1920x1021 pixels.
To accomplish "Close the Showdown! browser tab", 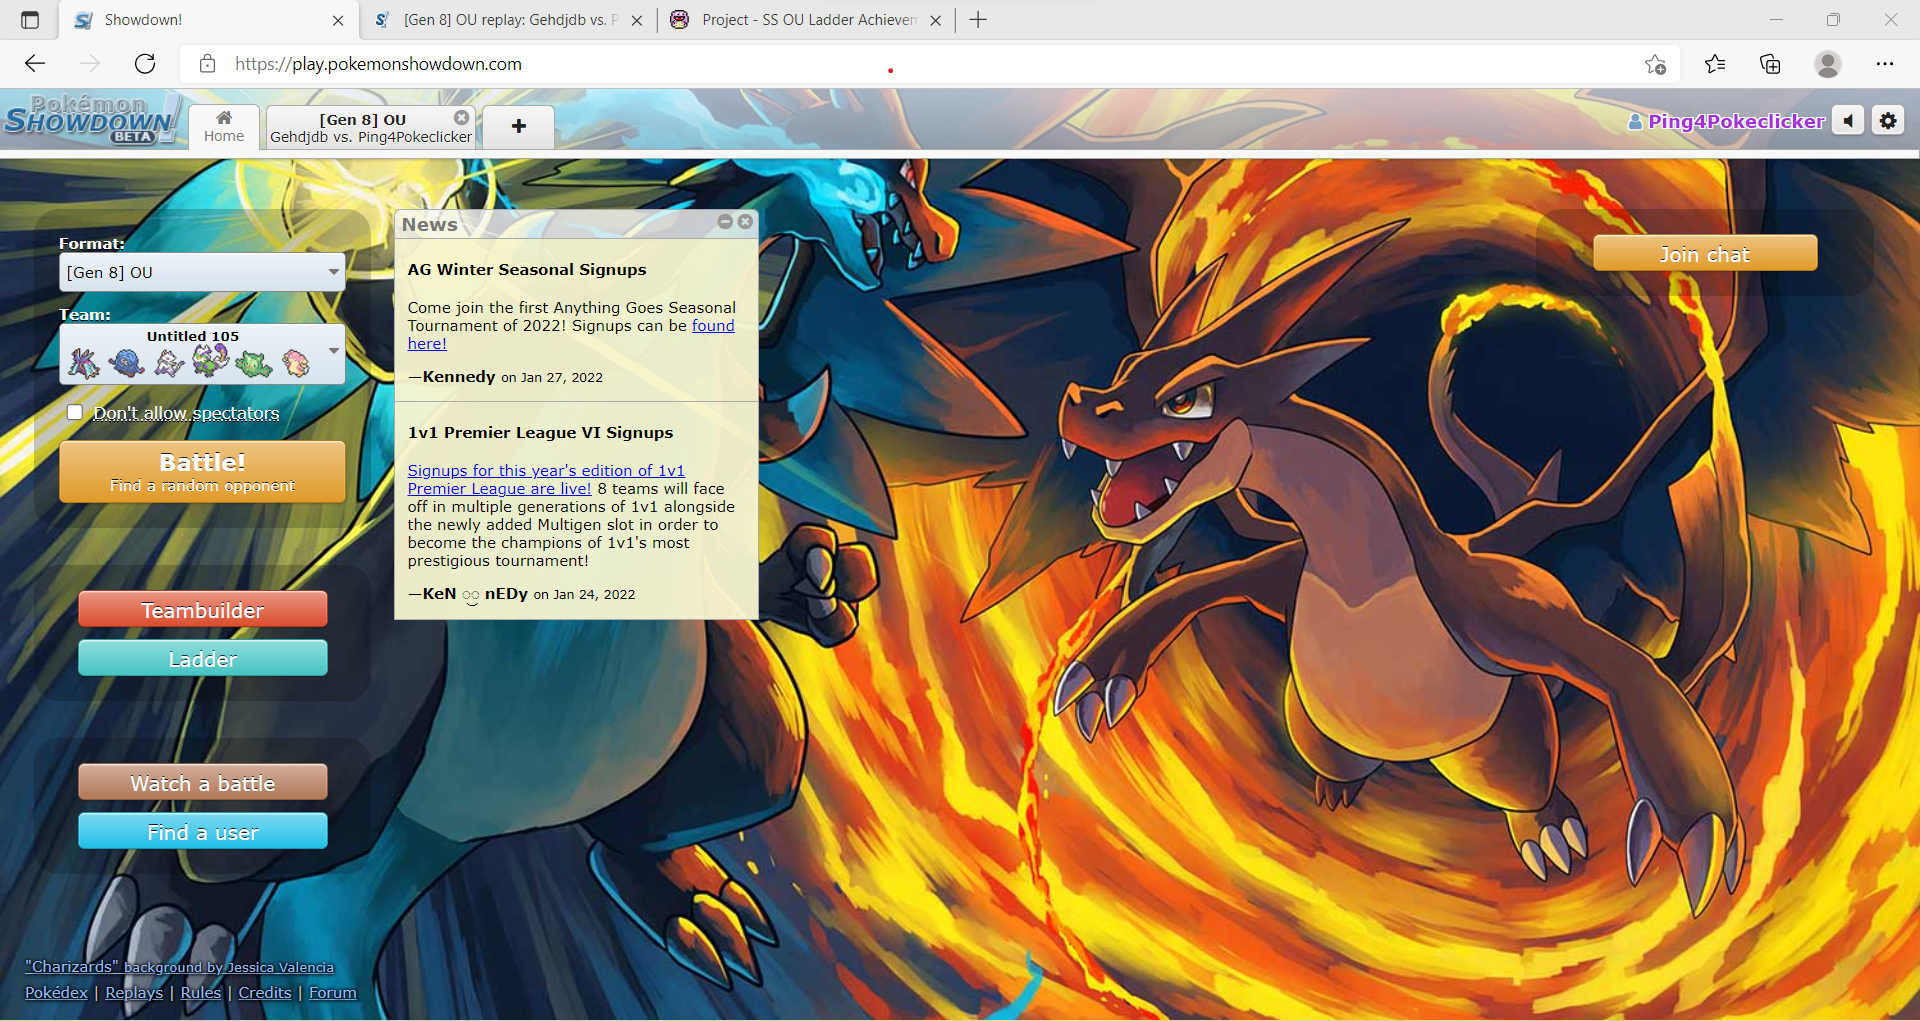I will click(x=338, y=20).
